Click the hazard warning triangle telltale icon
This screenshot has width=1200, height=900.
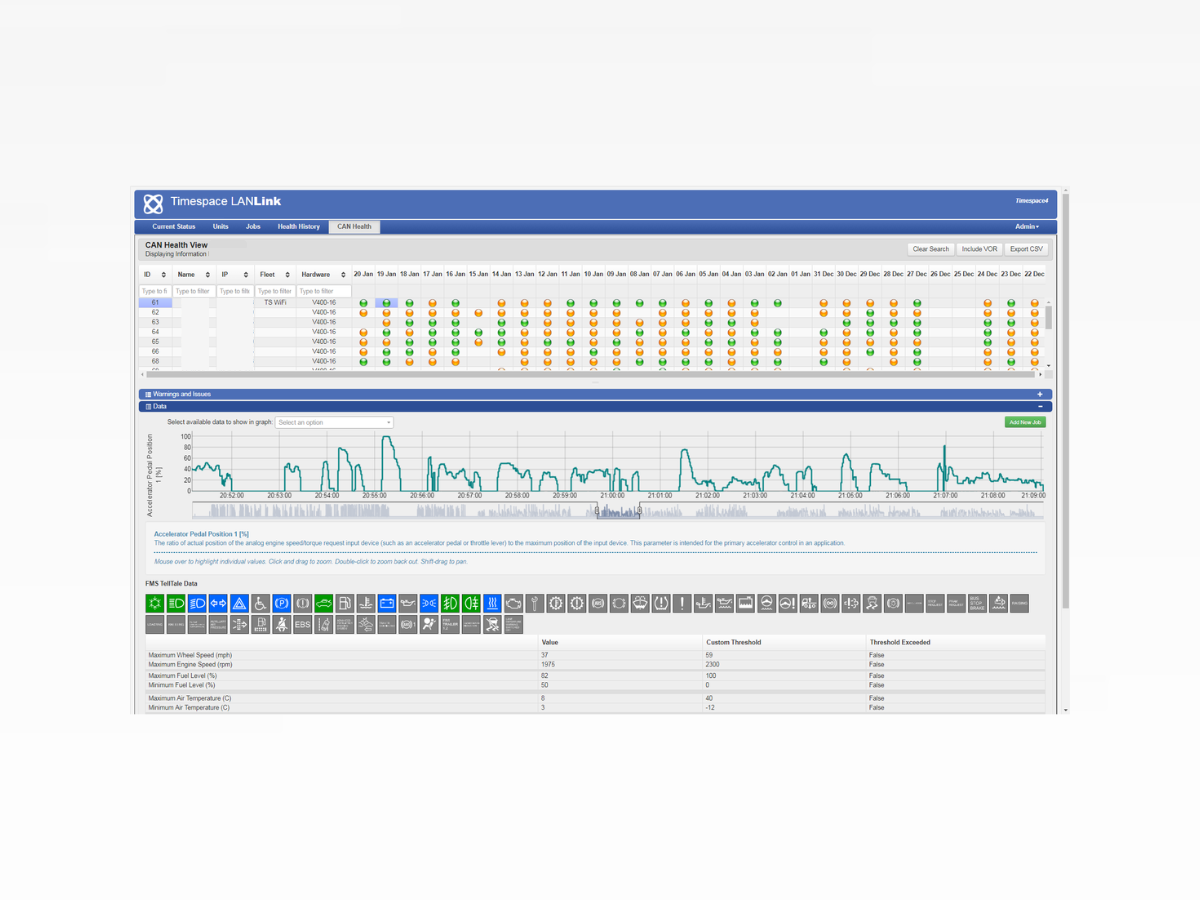click(x=240, y=603)
